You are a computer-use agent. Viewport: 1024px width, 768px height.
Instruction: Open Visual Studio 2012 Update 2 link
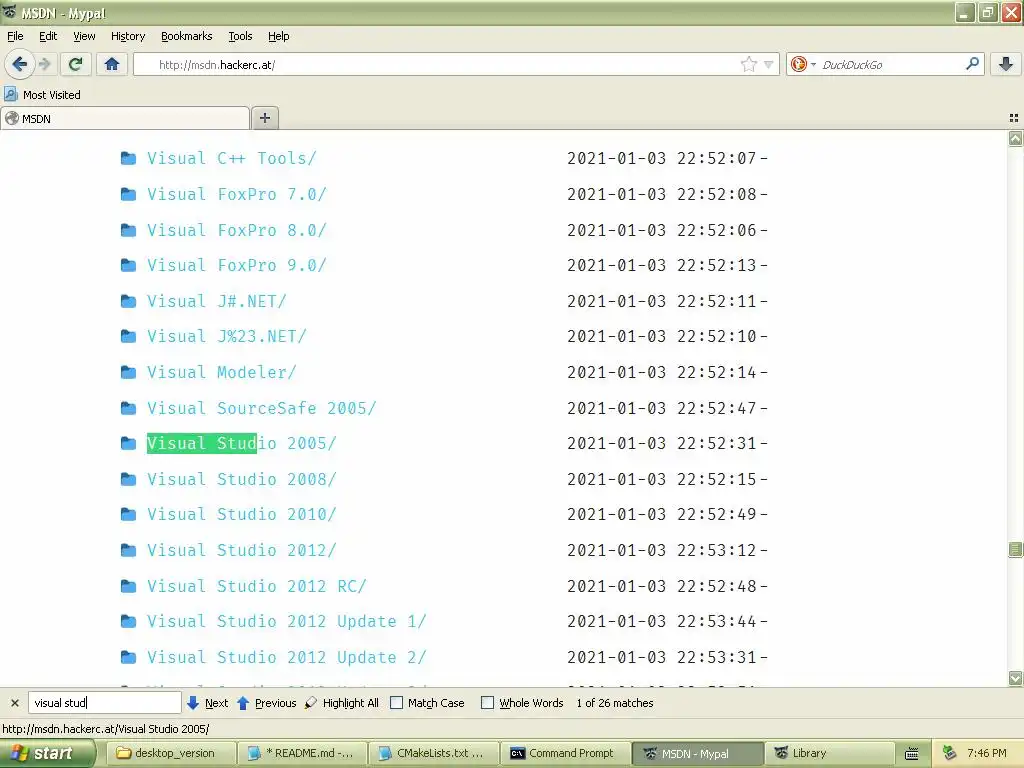tap(287, 657)
